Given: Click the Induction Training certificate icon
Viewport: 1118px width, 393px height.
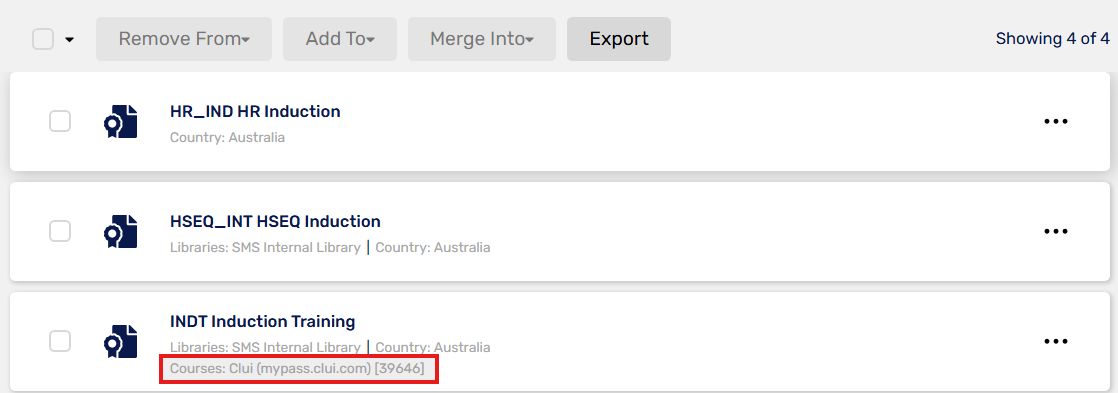Looking at the screenshot, I should (x=120, y=341).
